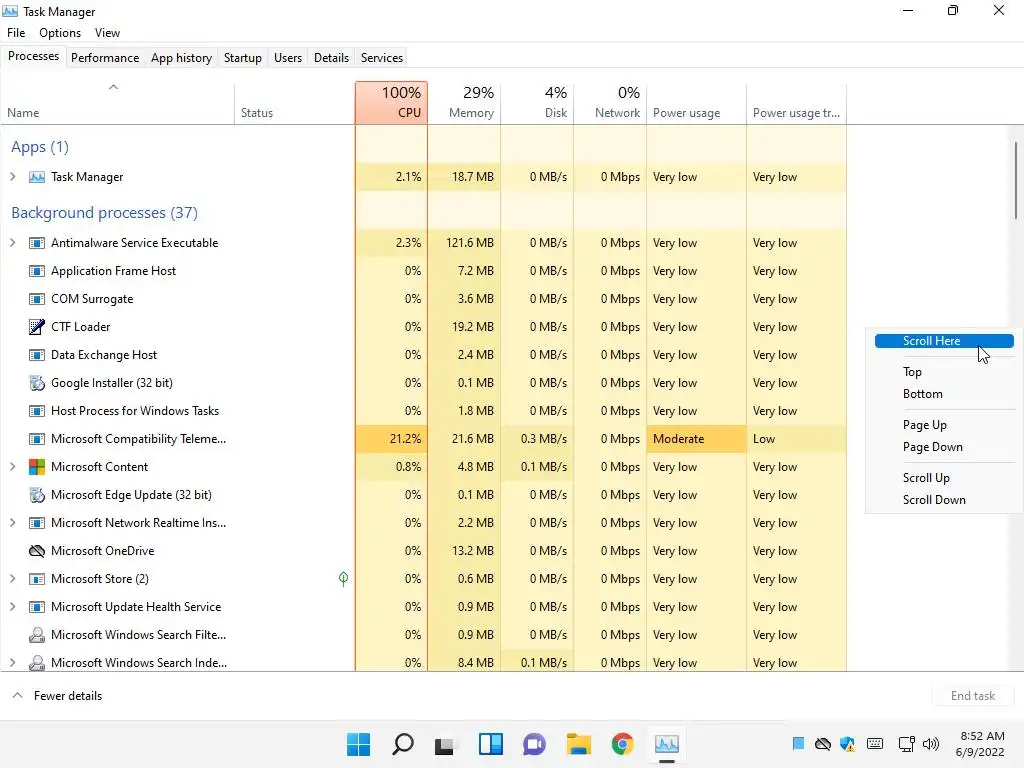This screenshot has height=768, width=1024.
Task: Collapse view with Fewer details chevron
Action: (18, 696)
